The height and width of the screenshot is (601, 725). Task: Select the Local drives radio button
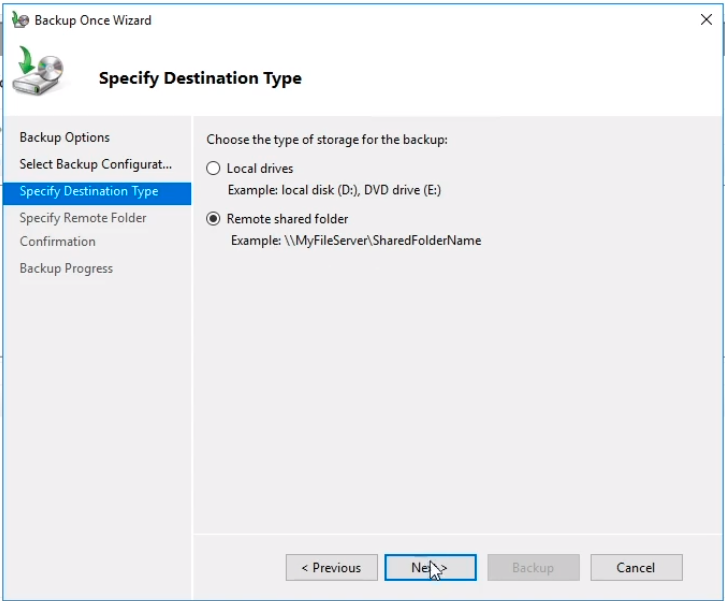click(213, 169)
